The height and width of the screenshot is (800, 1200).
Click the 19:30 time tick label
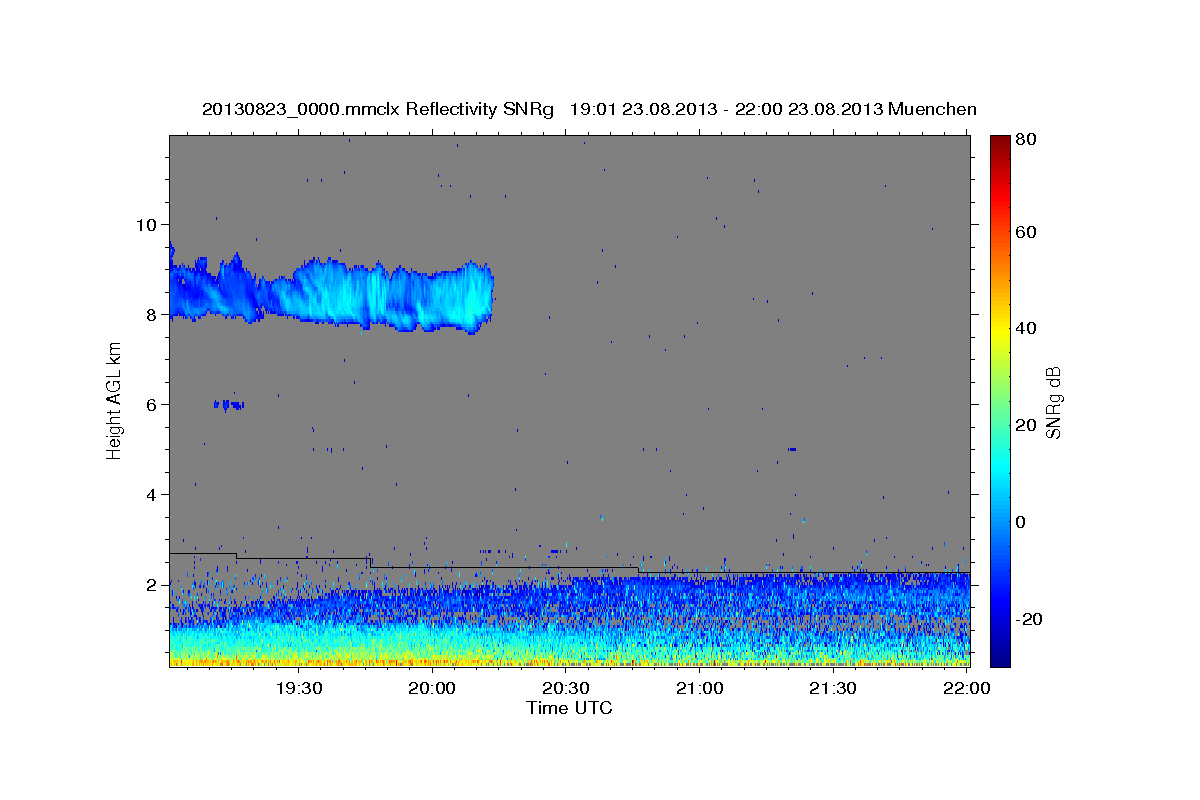tap(298, 689)
